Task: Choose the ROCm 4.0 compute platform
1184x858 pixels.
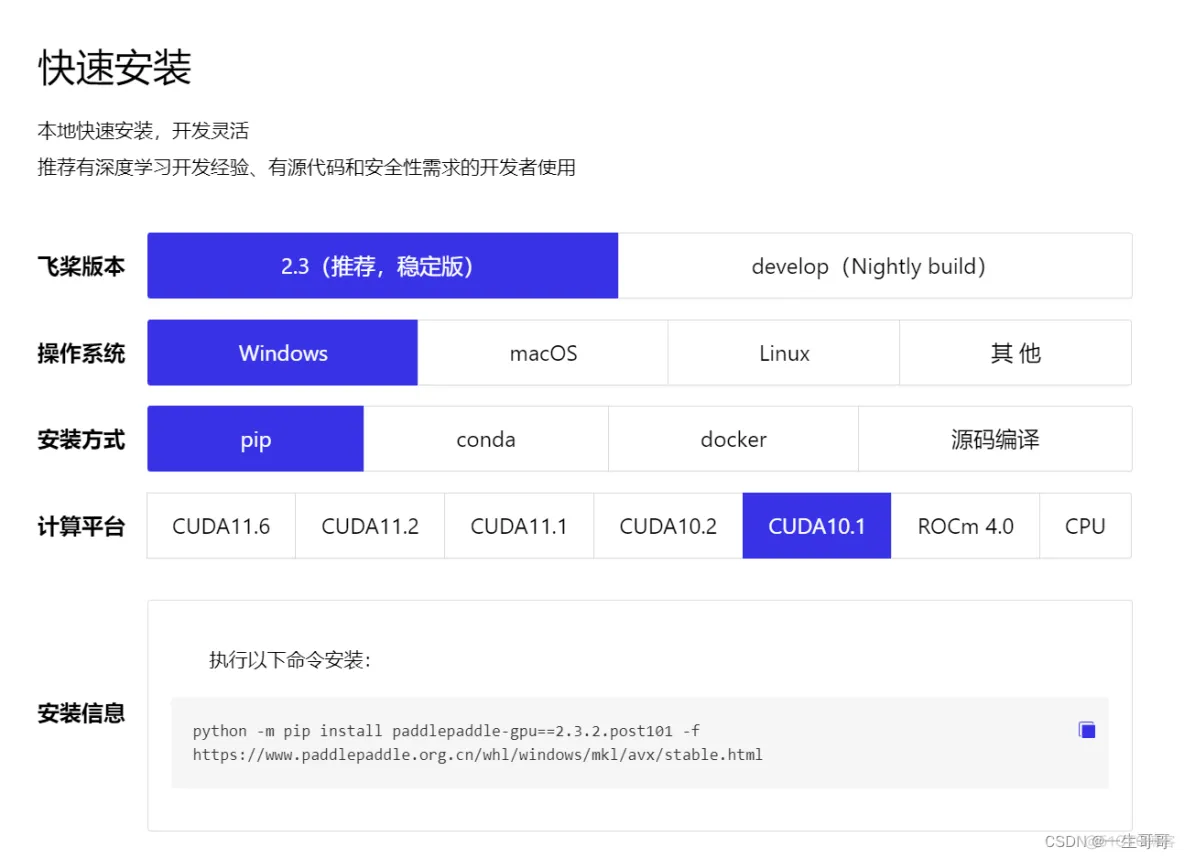Action: 965,526
